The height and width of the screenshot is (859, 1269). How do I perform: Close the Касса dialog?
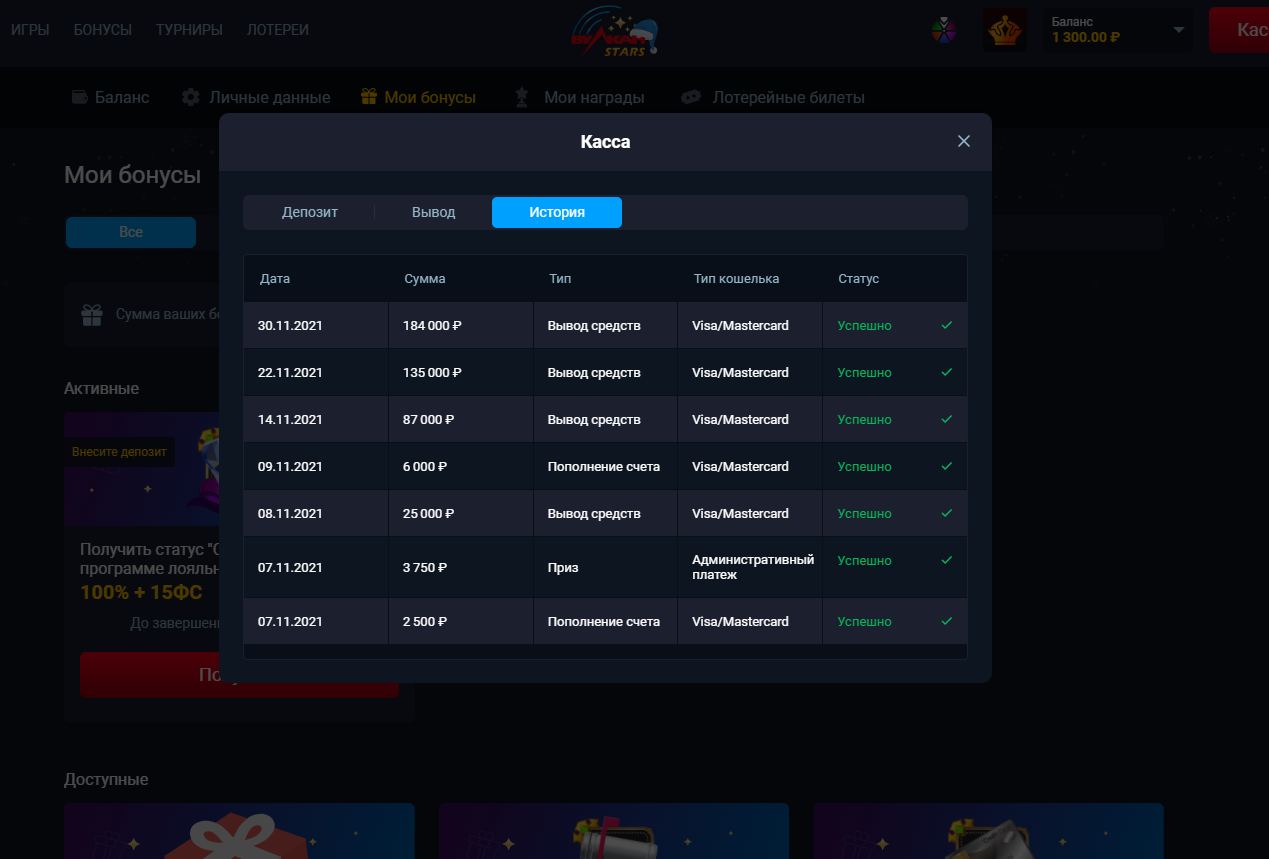coord(964,141)
